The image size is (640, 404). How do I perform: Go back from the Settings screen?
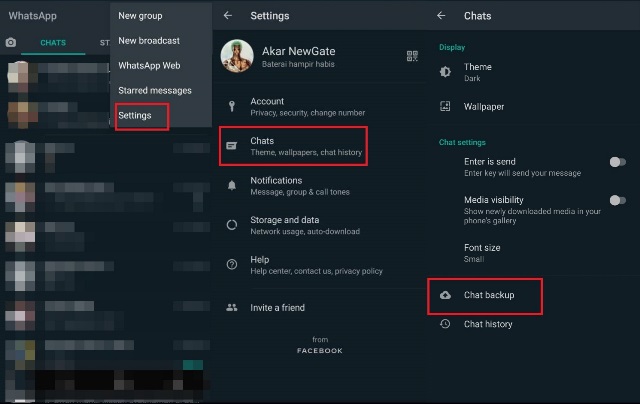[x=228, y=16]
